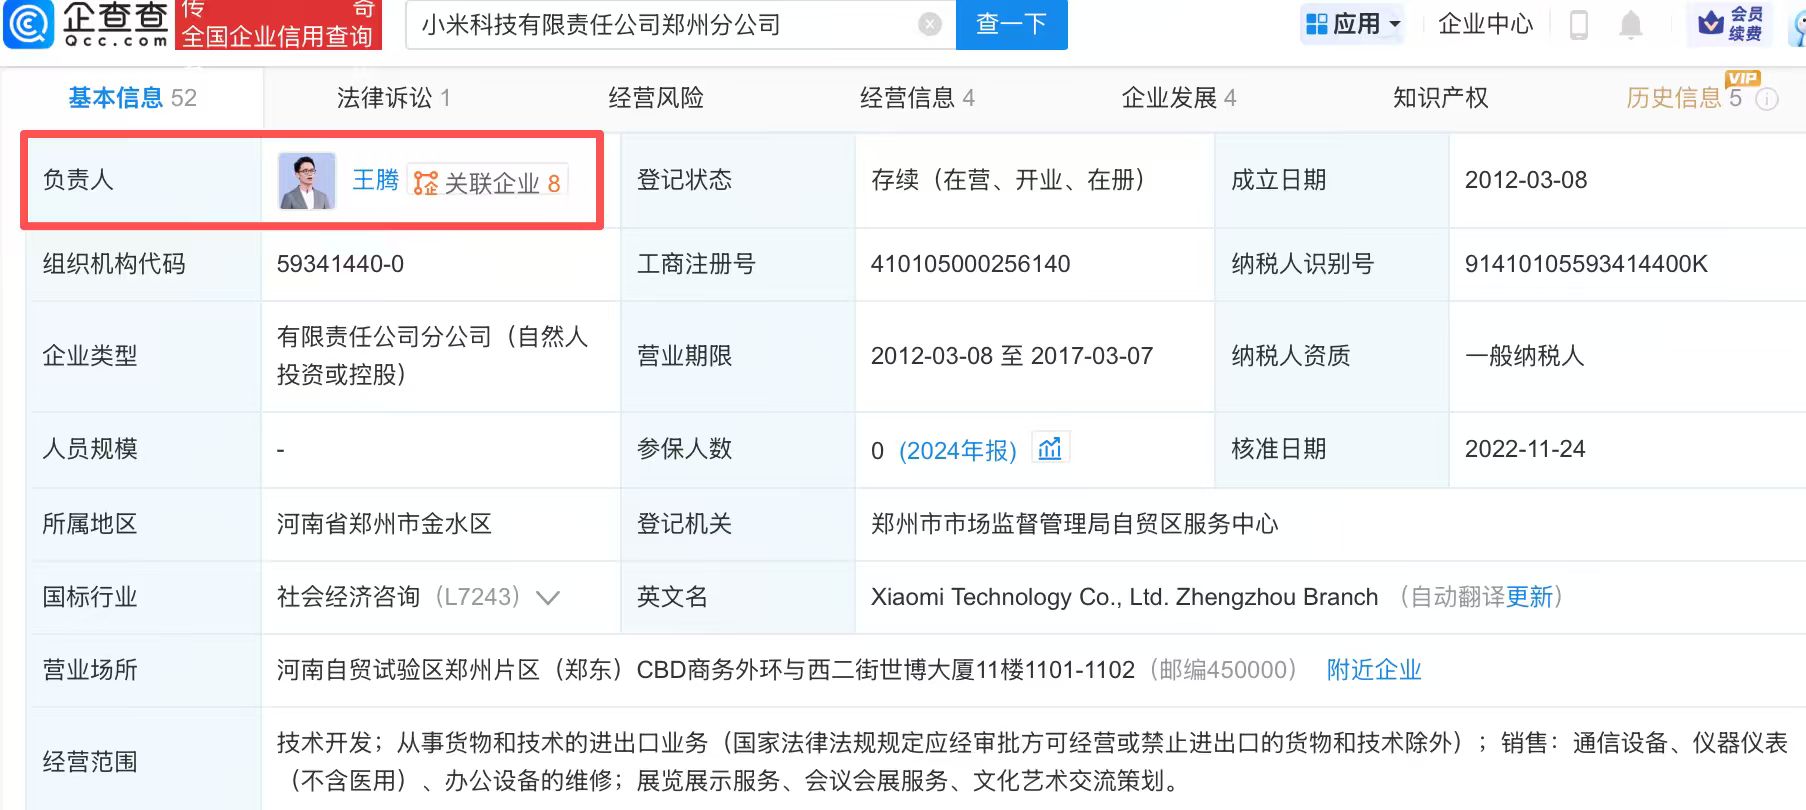Select the 知识产权 tab
1806x810 pixels.
coord(1440,98)
